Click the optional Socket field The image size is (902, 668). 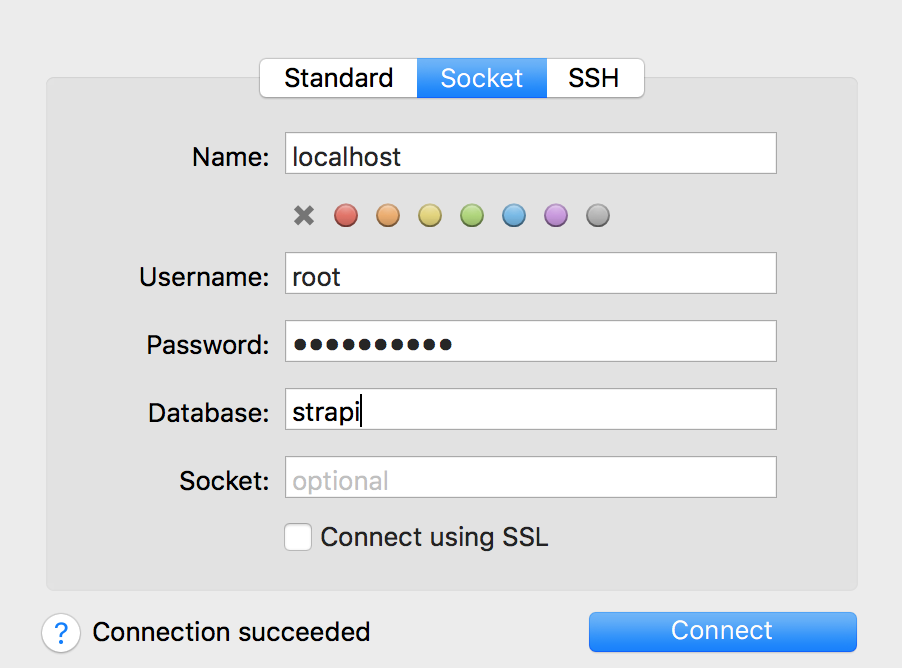pos(530,477)
